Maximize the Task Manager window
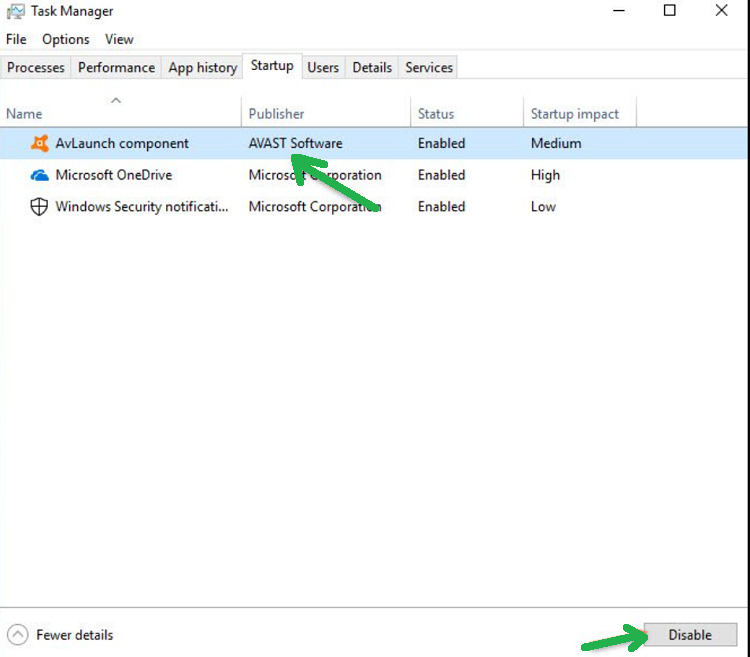750x657 pixels. point(670,11)
